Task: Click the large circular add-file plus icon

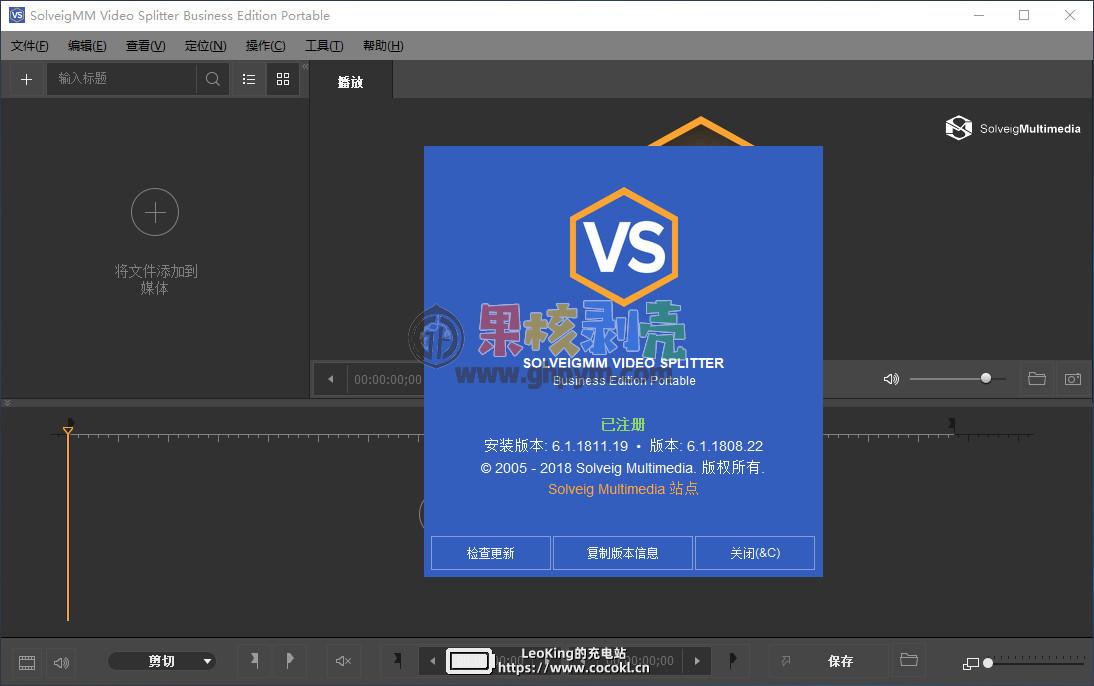Action: pyautogui.click(x=155, y=212)
